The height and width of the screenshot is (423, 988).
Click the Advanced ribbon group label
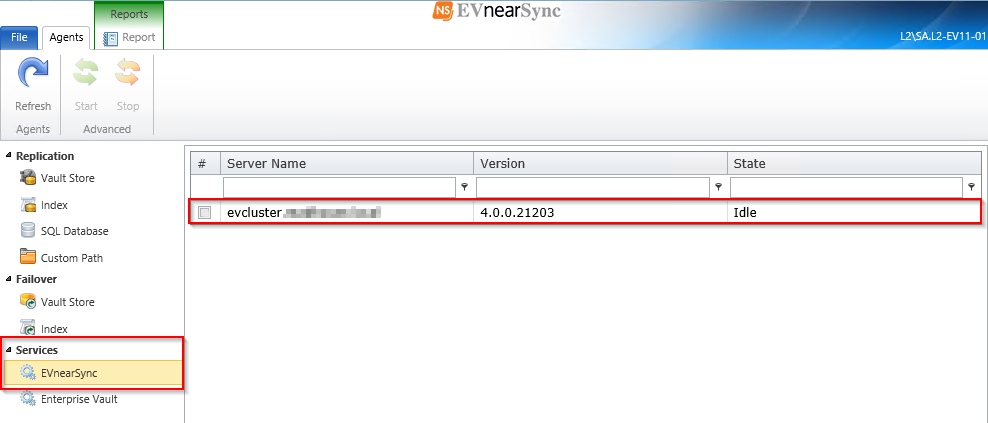(107, 129)
